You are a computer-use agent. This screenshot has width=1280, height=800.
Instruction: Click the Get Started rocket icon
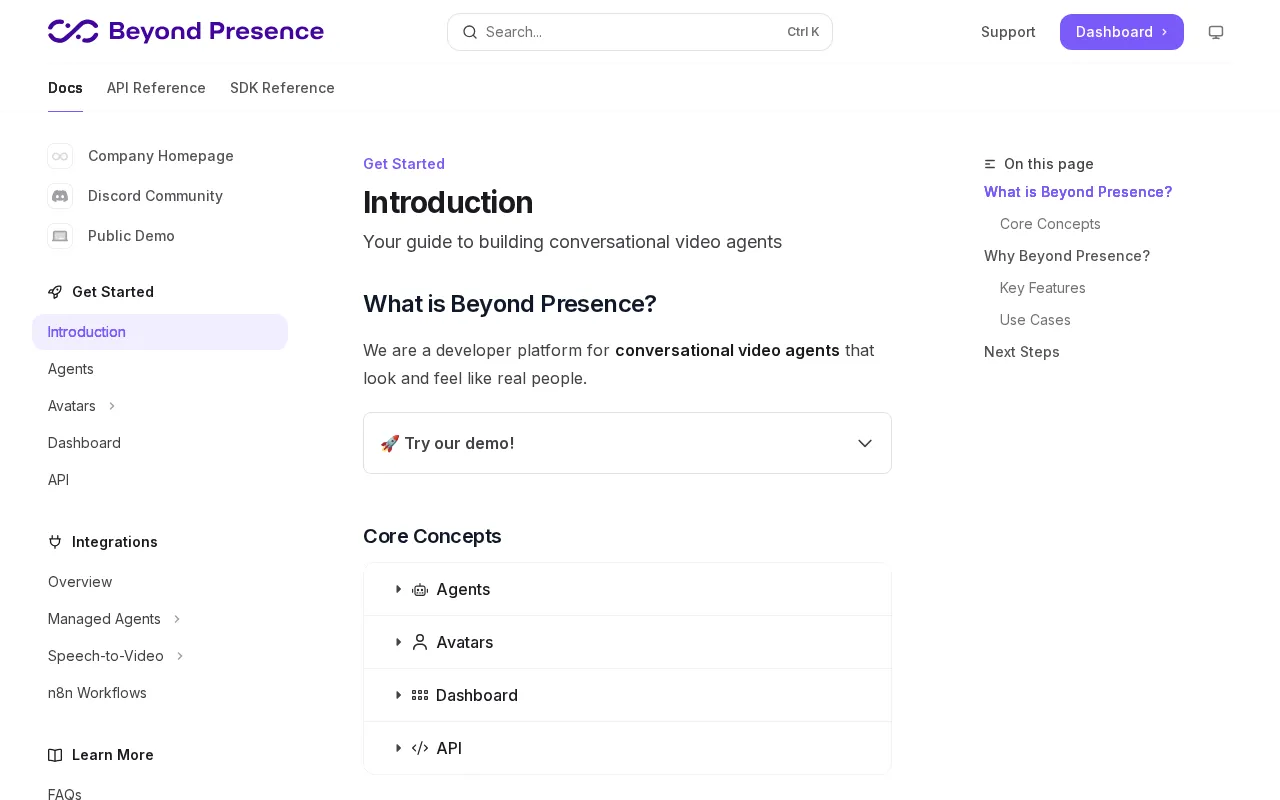(55, 292)
